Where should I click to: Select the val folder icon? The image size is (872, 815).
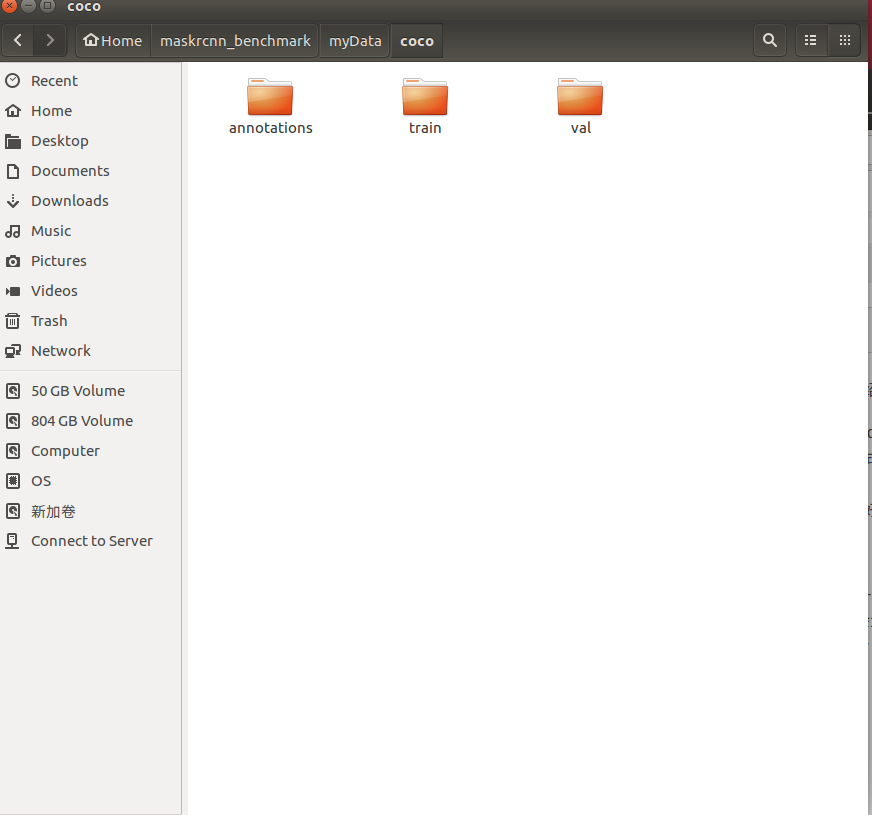coord(580,97)
